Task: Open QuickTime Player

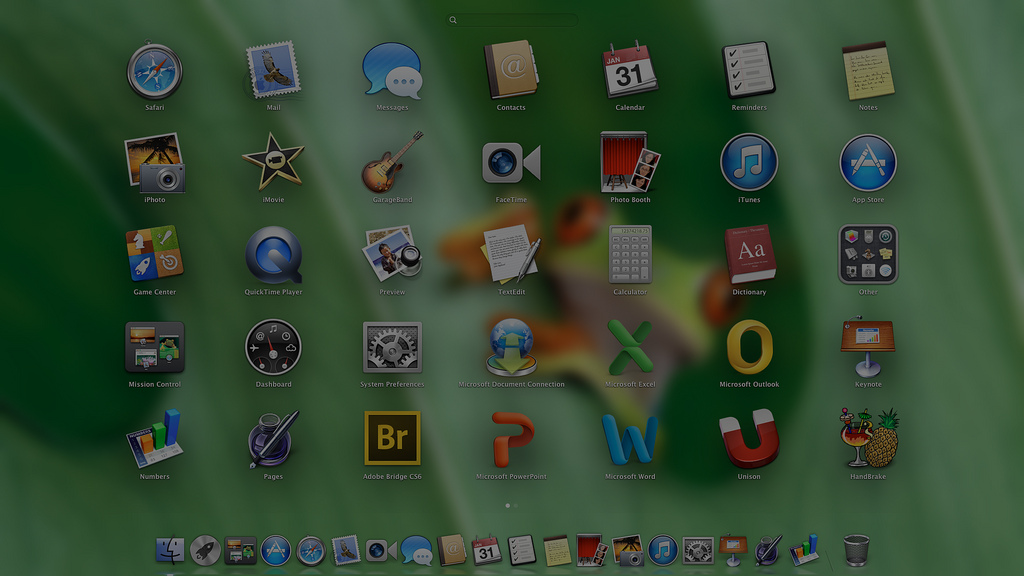Action: tap(274, 255)
